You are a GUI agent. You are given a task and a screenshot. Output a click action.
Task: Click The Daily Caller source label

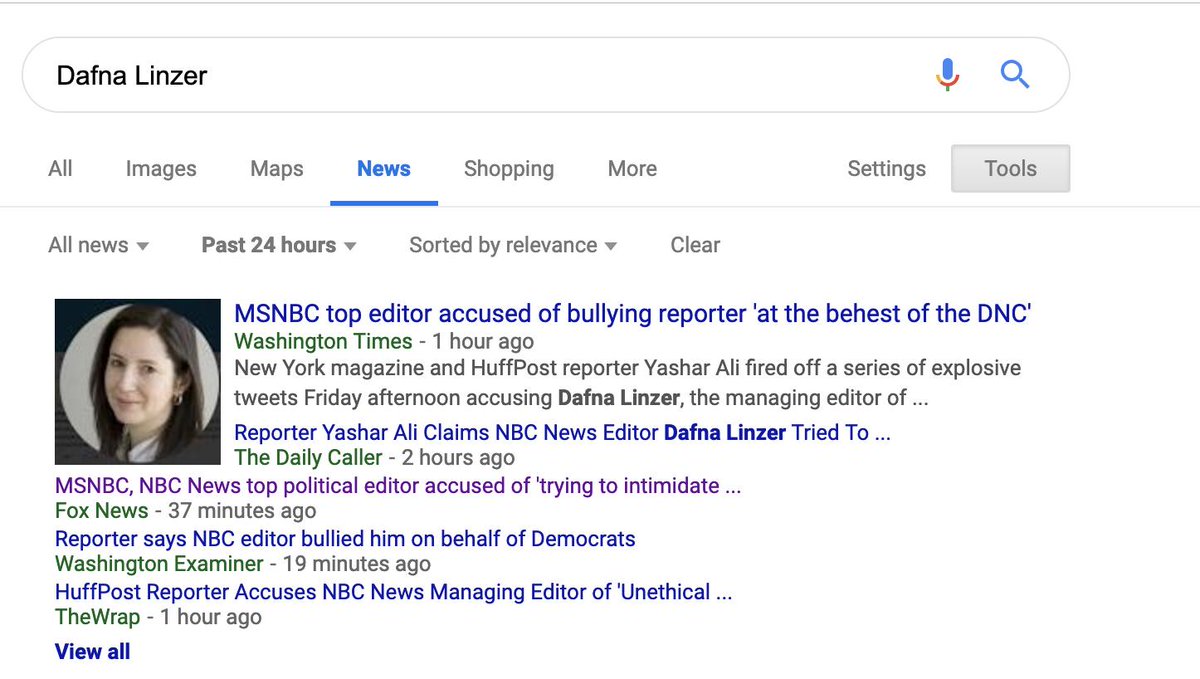tap(308, 458)
